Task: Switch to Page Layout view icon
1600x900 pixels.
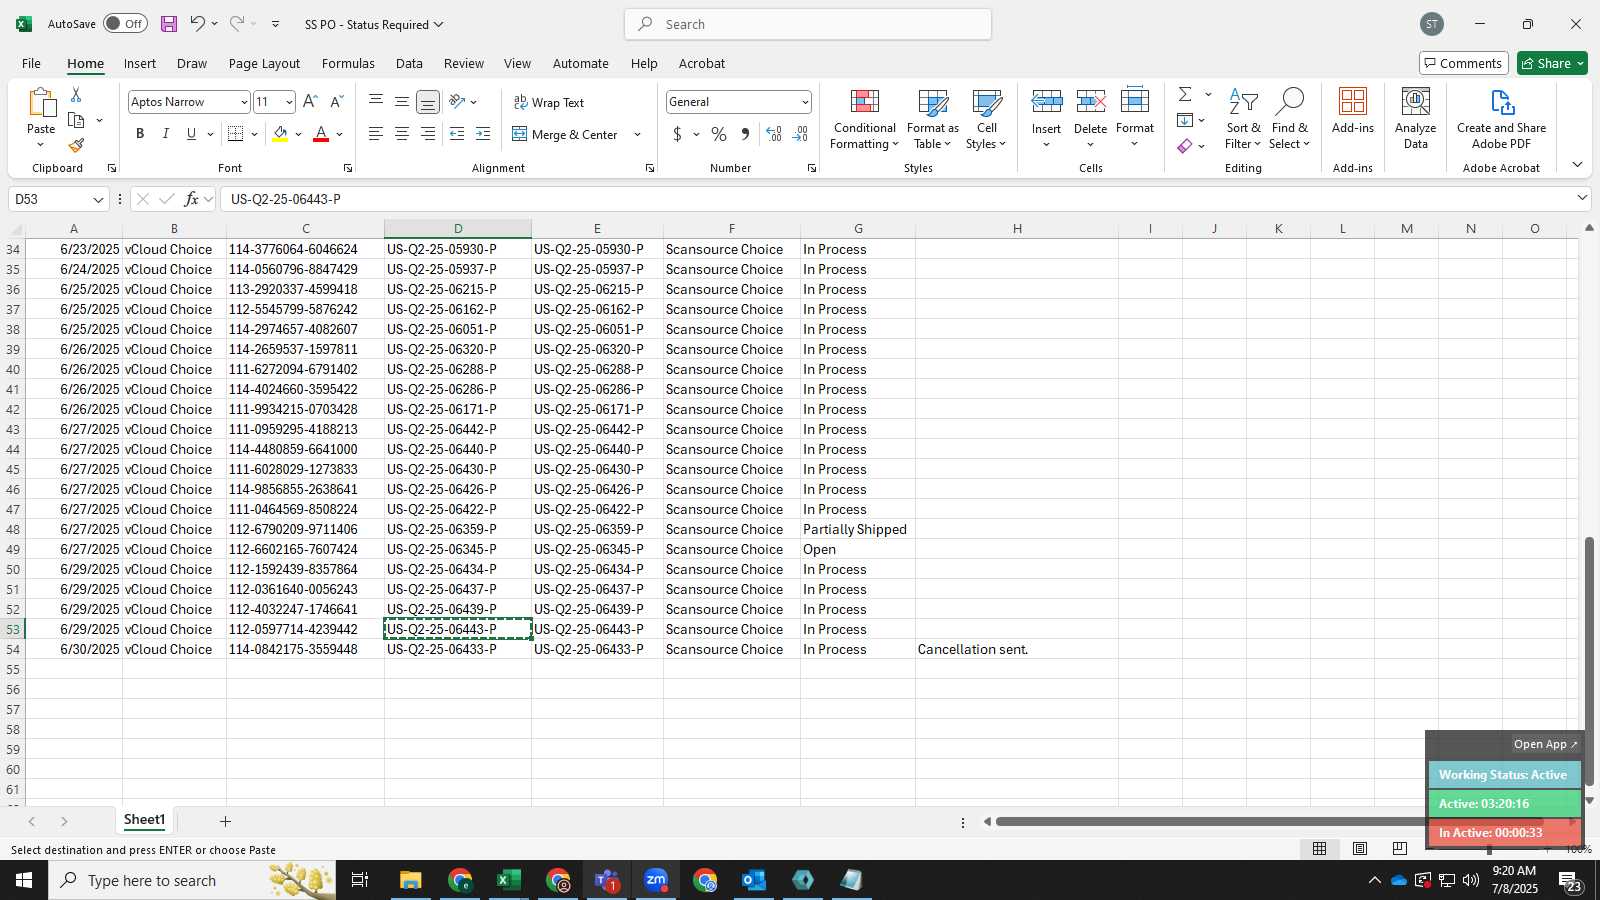Action: 1360,848
